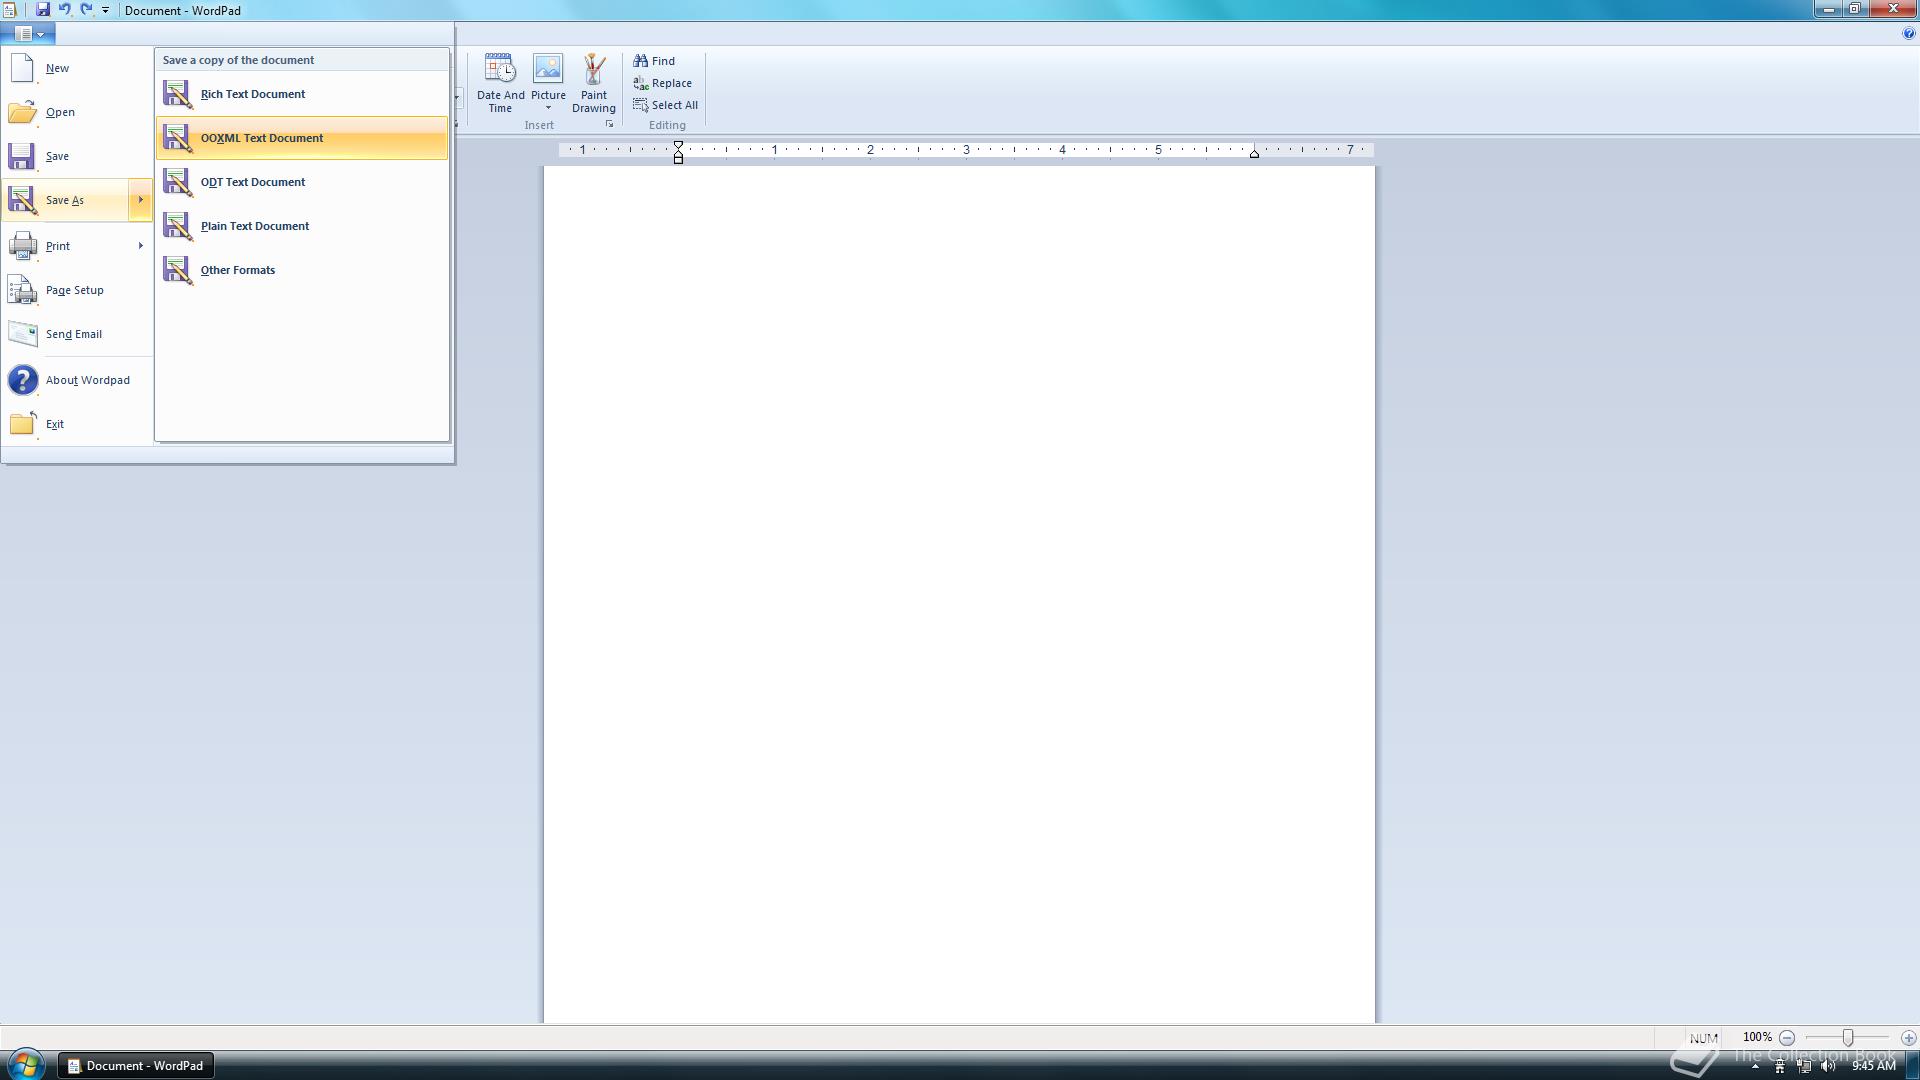Open Page Setup from the menu

pyautogui.click(x=74, y=290)
